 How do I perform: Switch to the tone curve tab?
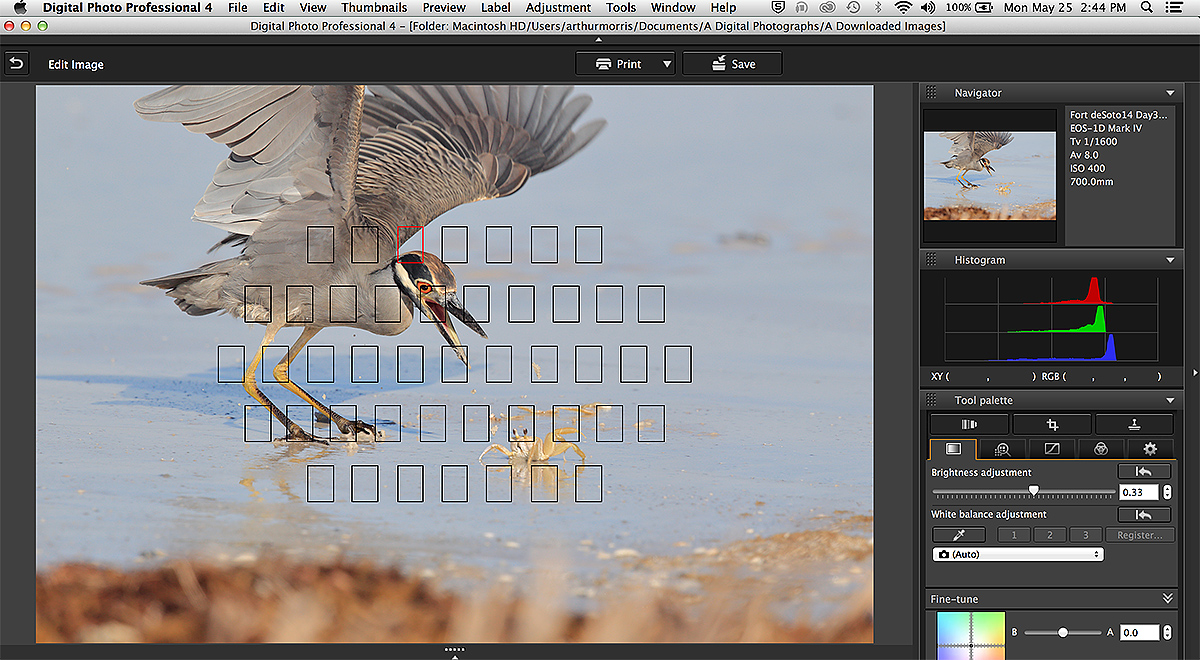1052,450
